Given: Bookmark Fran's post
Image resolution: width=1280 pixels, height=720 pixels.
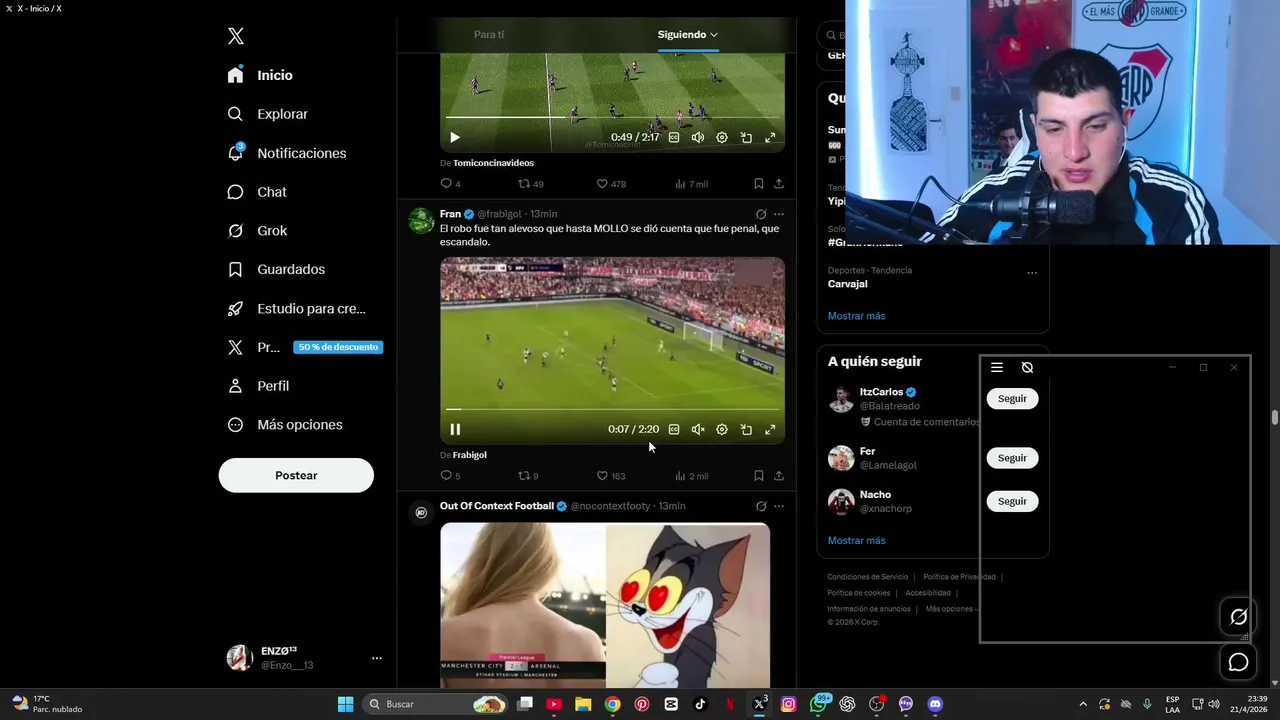Looking at the screenshot, I should coord(758,476).
